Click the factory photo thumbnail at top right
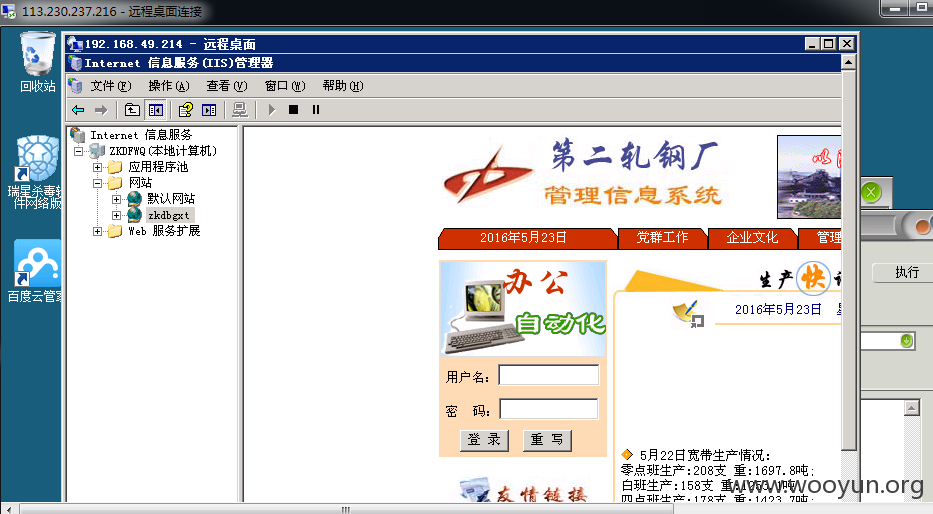The height and width of the screenshot is (514, 933). click(x=809, y=177)
